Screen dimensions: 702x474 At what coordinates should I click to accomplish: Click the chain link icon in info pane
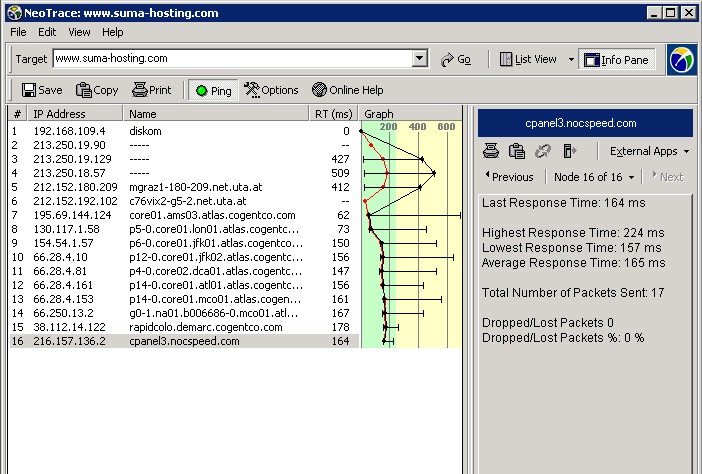click(x=543, y=151)
